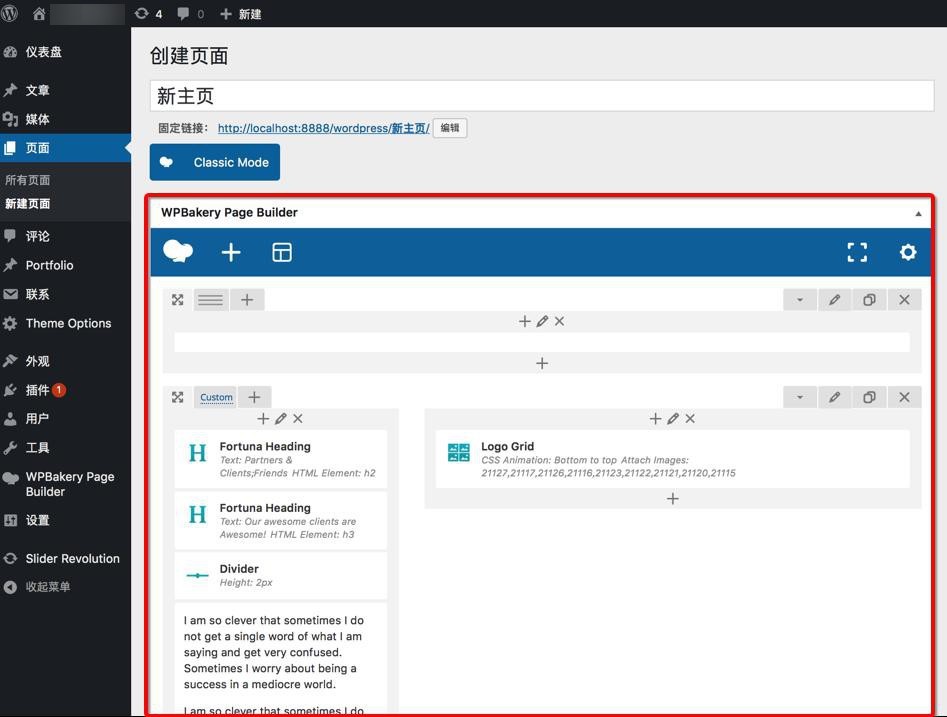
Task: Click the move handle of Custom row
Action: point(178,397)
